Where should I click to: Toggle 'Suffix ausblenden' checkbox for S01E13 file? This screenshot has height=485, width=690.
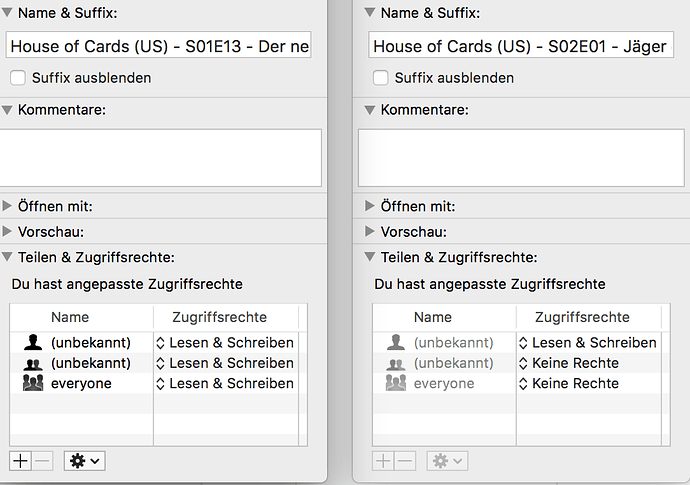coord(17,78)
